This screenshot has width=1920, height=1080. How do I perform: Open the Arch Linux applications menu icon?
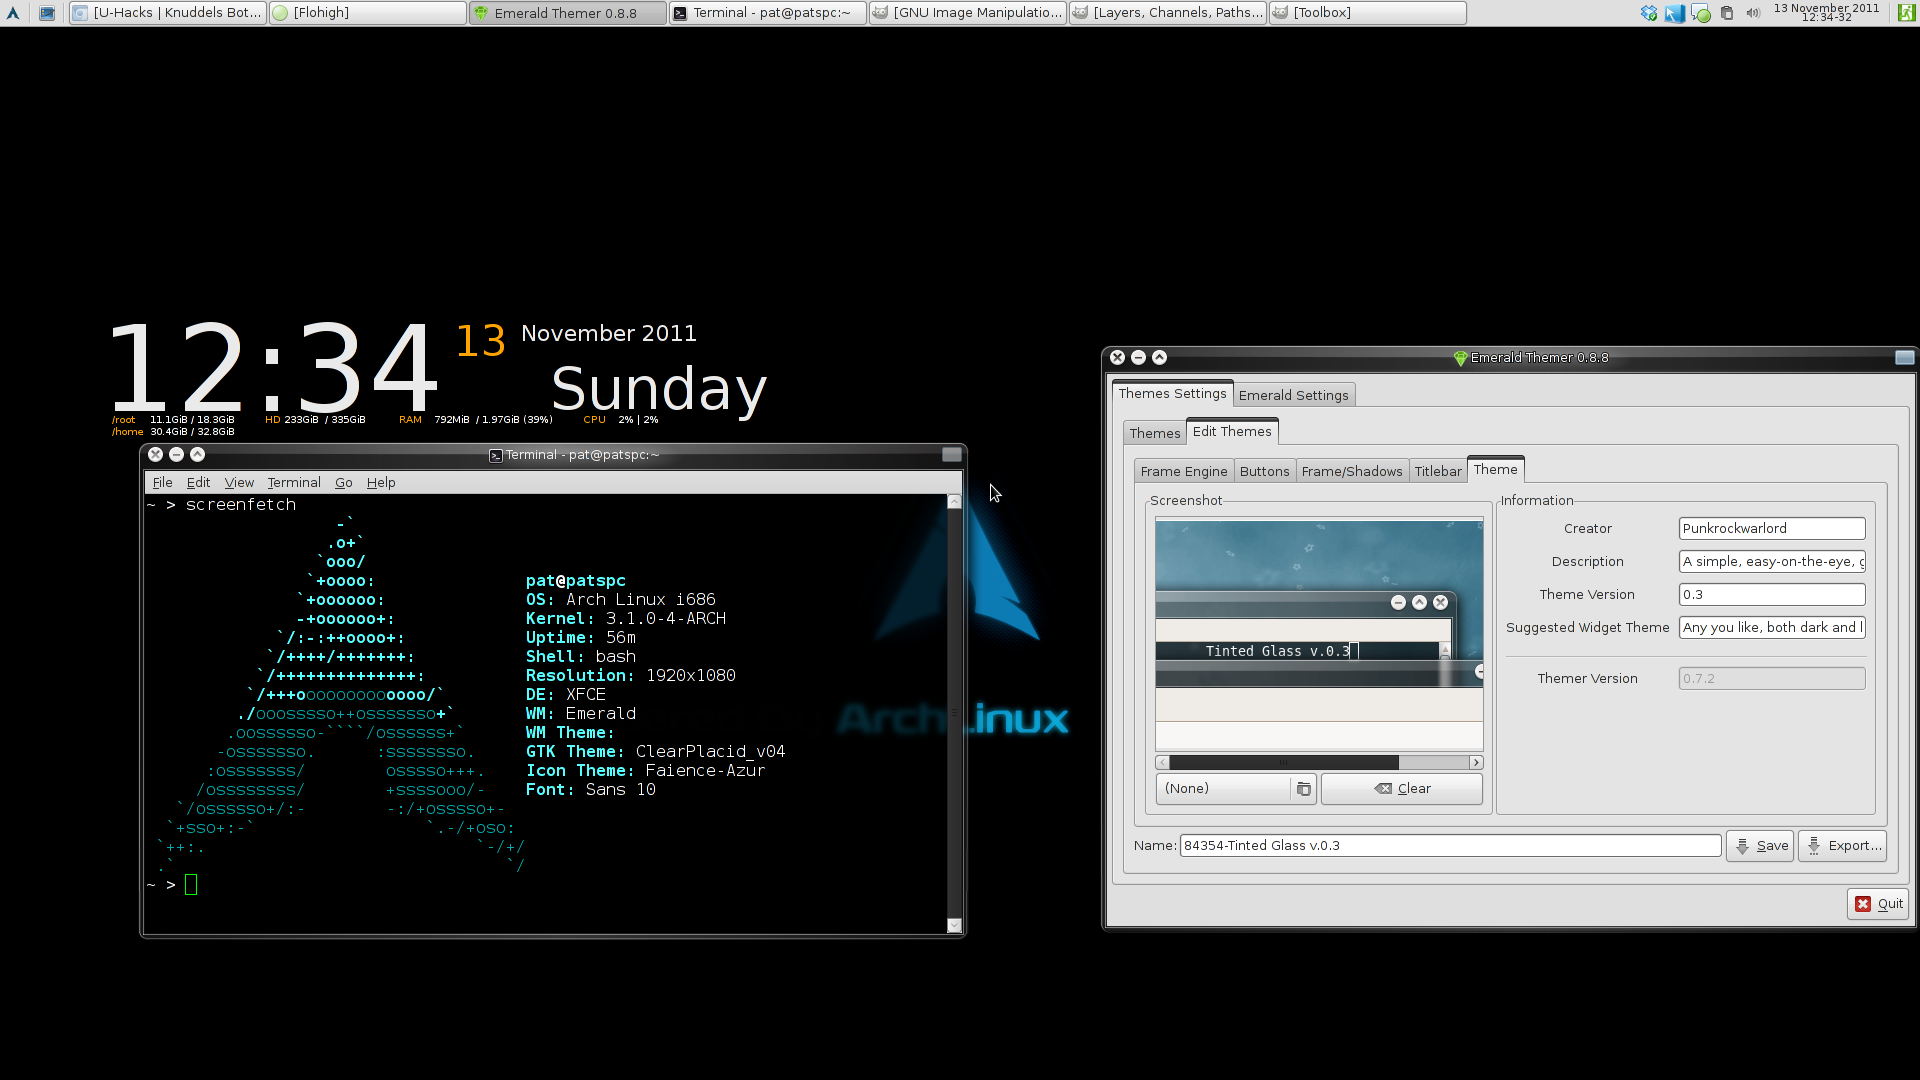13,13
